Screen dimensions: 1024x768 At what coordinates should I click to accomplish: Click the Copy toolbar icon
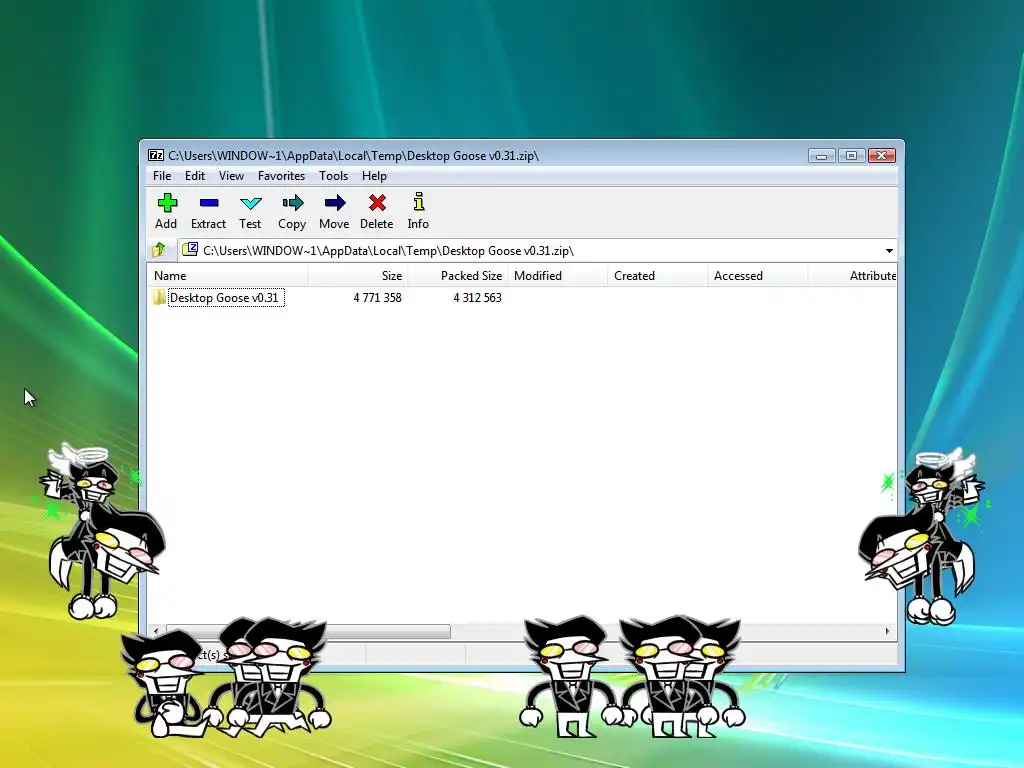click(293, 203)
